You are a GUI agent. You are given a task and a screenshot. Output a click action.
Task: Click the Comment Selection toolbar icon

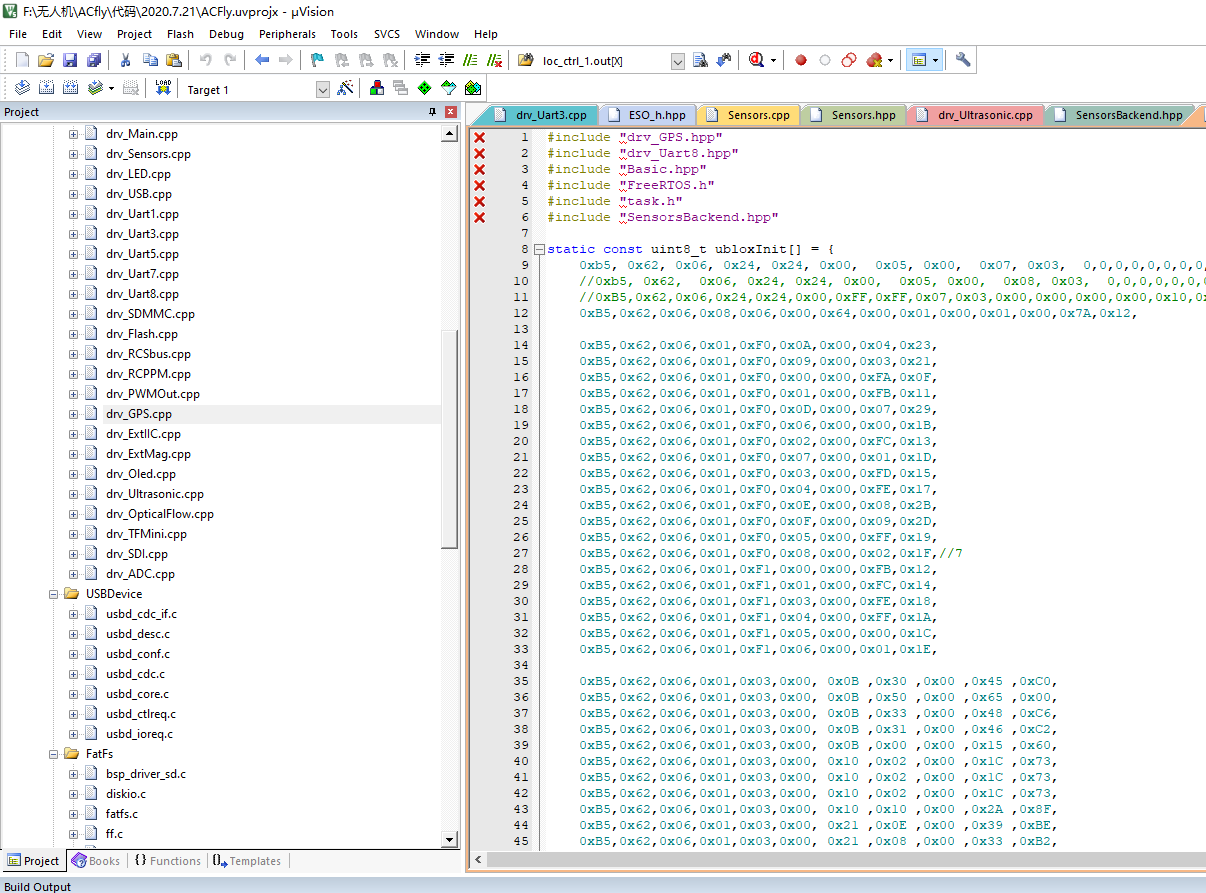click(x=470, y=60)
